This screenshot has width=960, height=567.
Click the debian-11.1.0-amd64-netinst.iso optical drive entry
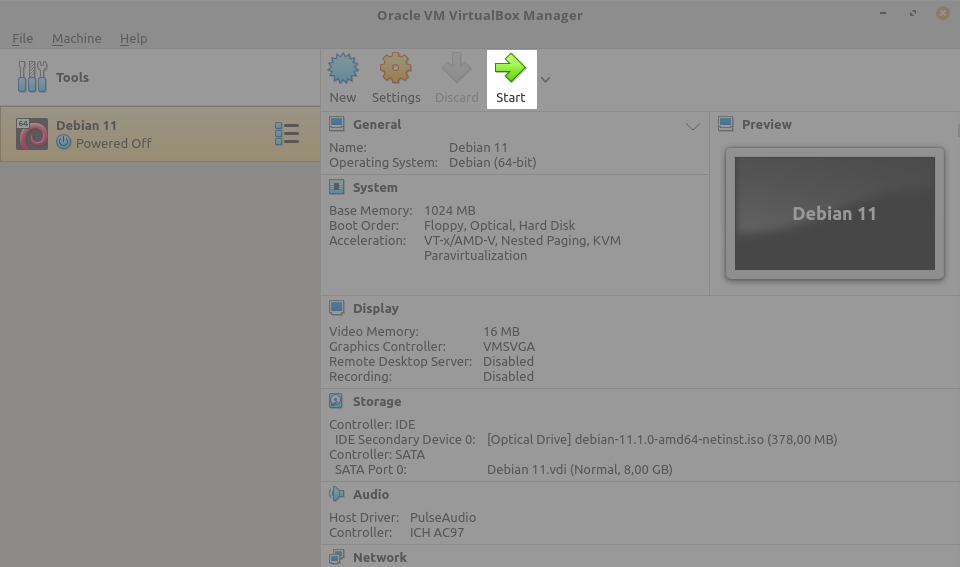point(662,440)
